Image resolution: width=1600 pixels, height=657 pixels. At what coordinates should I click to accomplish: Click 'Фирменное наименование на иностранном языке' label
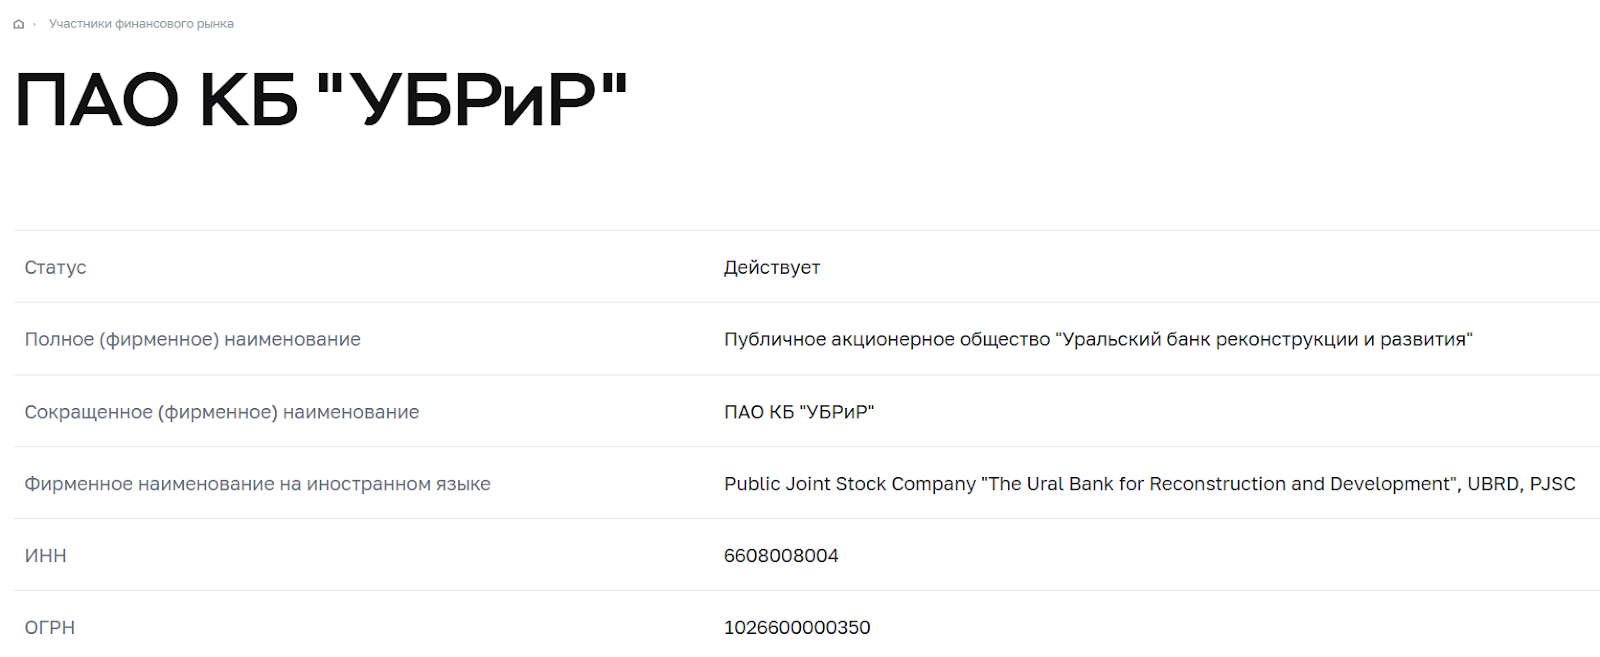click(x=257, y=484)
